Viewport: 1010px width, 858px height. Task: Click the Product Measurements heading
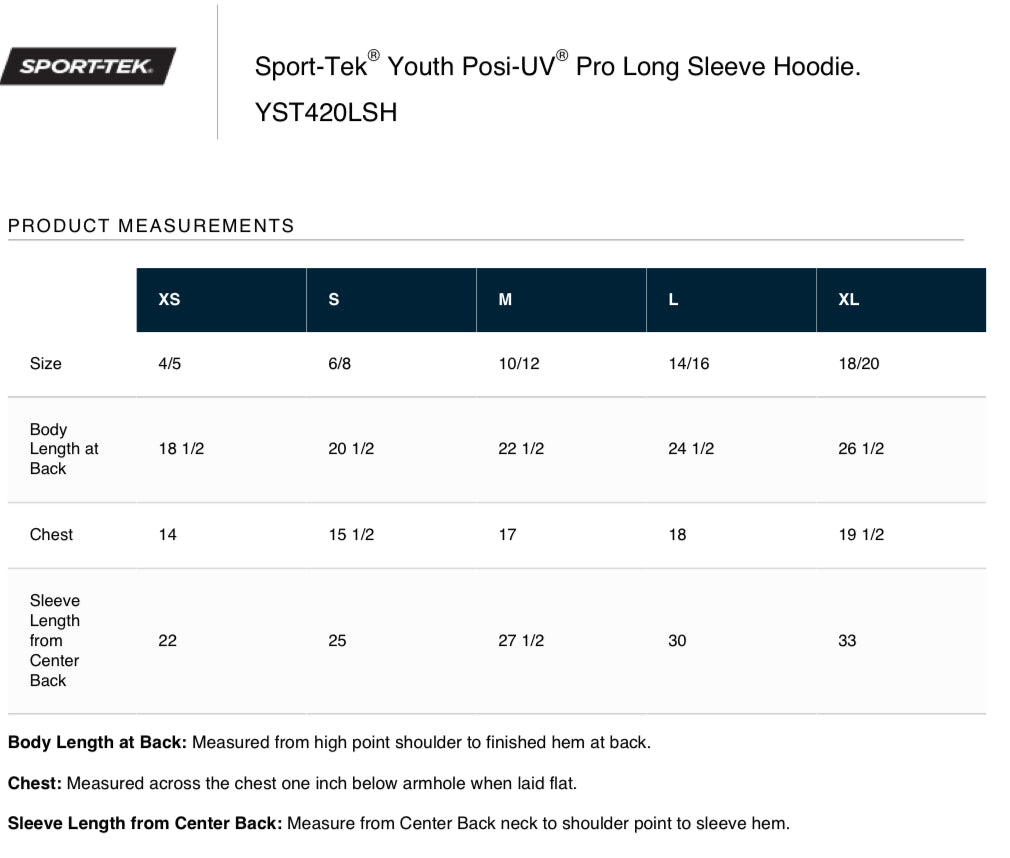click(151, 225)
